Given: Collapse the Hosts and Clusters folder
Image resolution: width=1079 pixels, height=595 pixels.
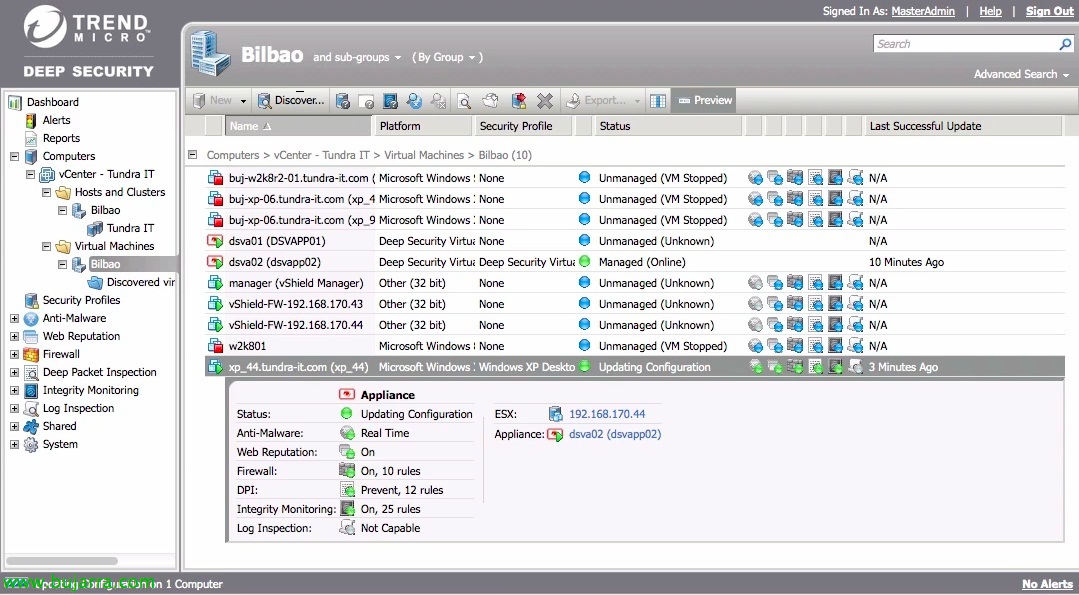Looking at the screenshot, I should coord(46,193).
